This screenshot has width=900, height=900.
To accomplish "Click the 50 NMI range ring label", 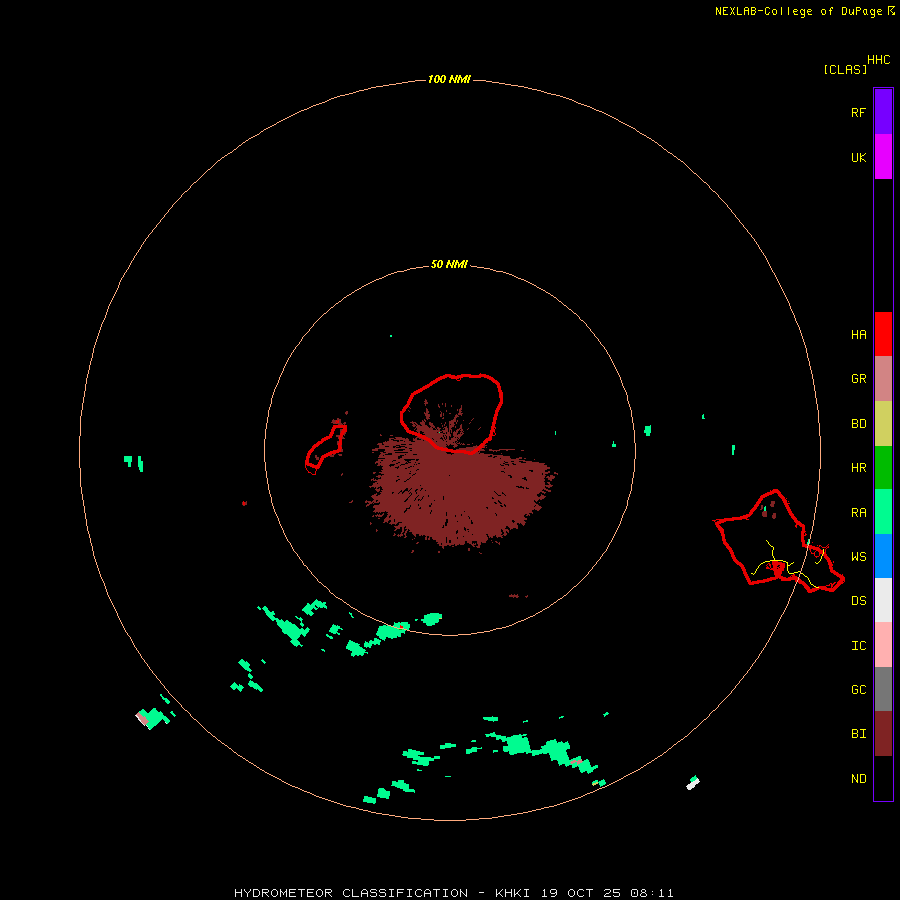I will tap(449, 265).
